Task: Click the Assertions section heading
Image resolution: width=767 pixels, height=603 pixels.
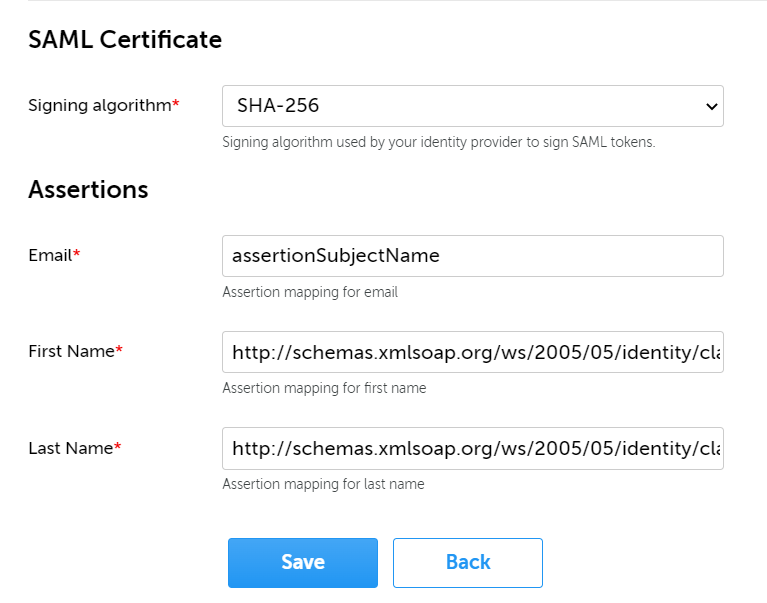Action: point(88,189)
